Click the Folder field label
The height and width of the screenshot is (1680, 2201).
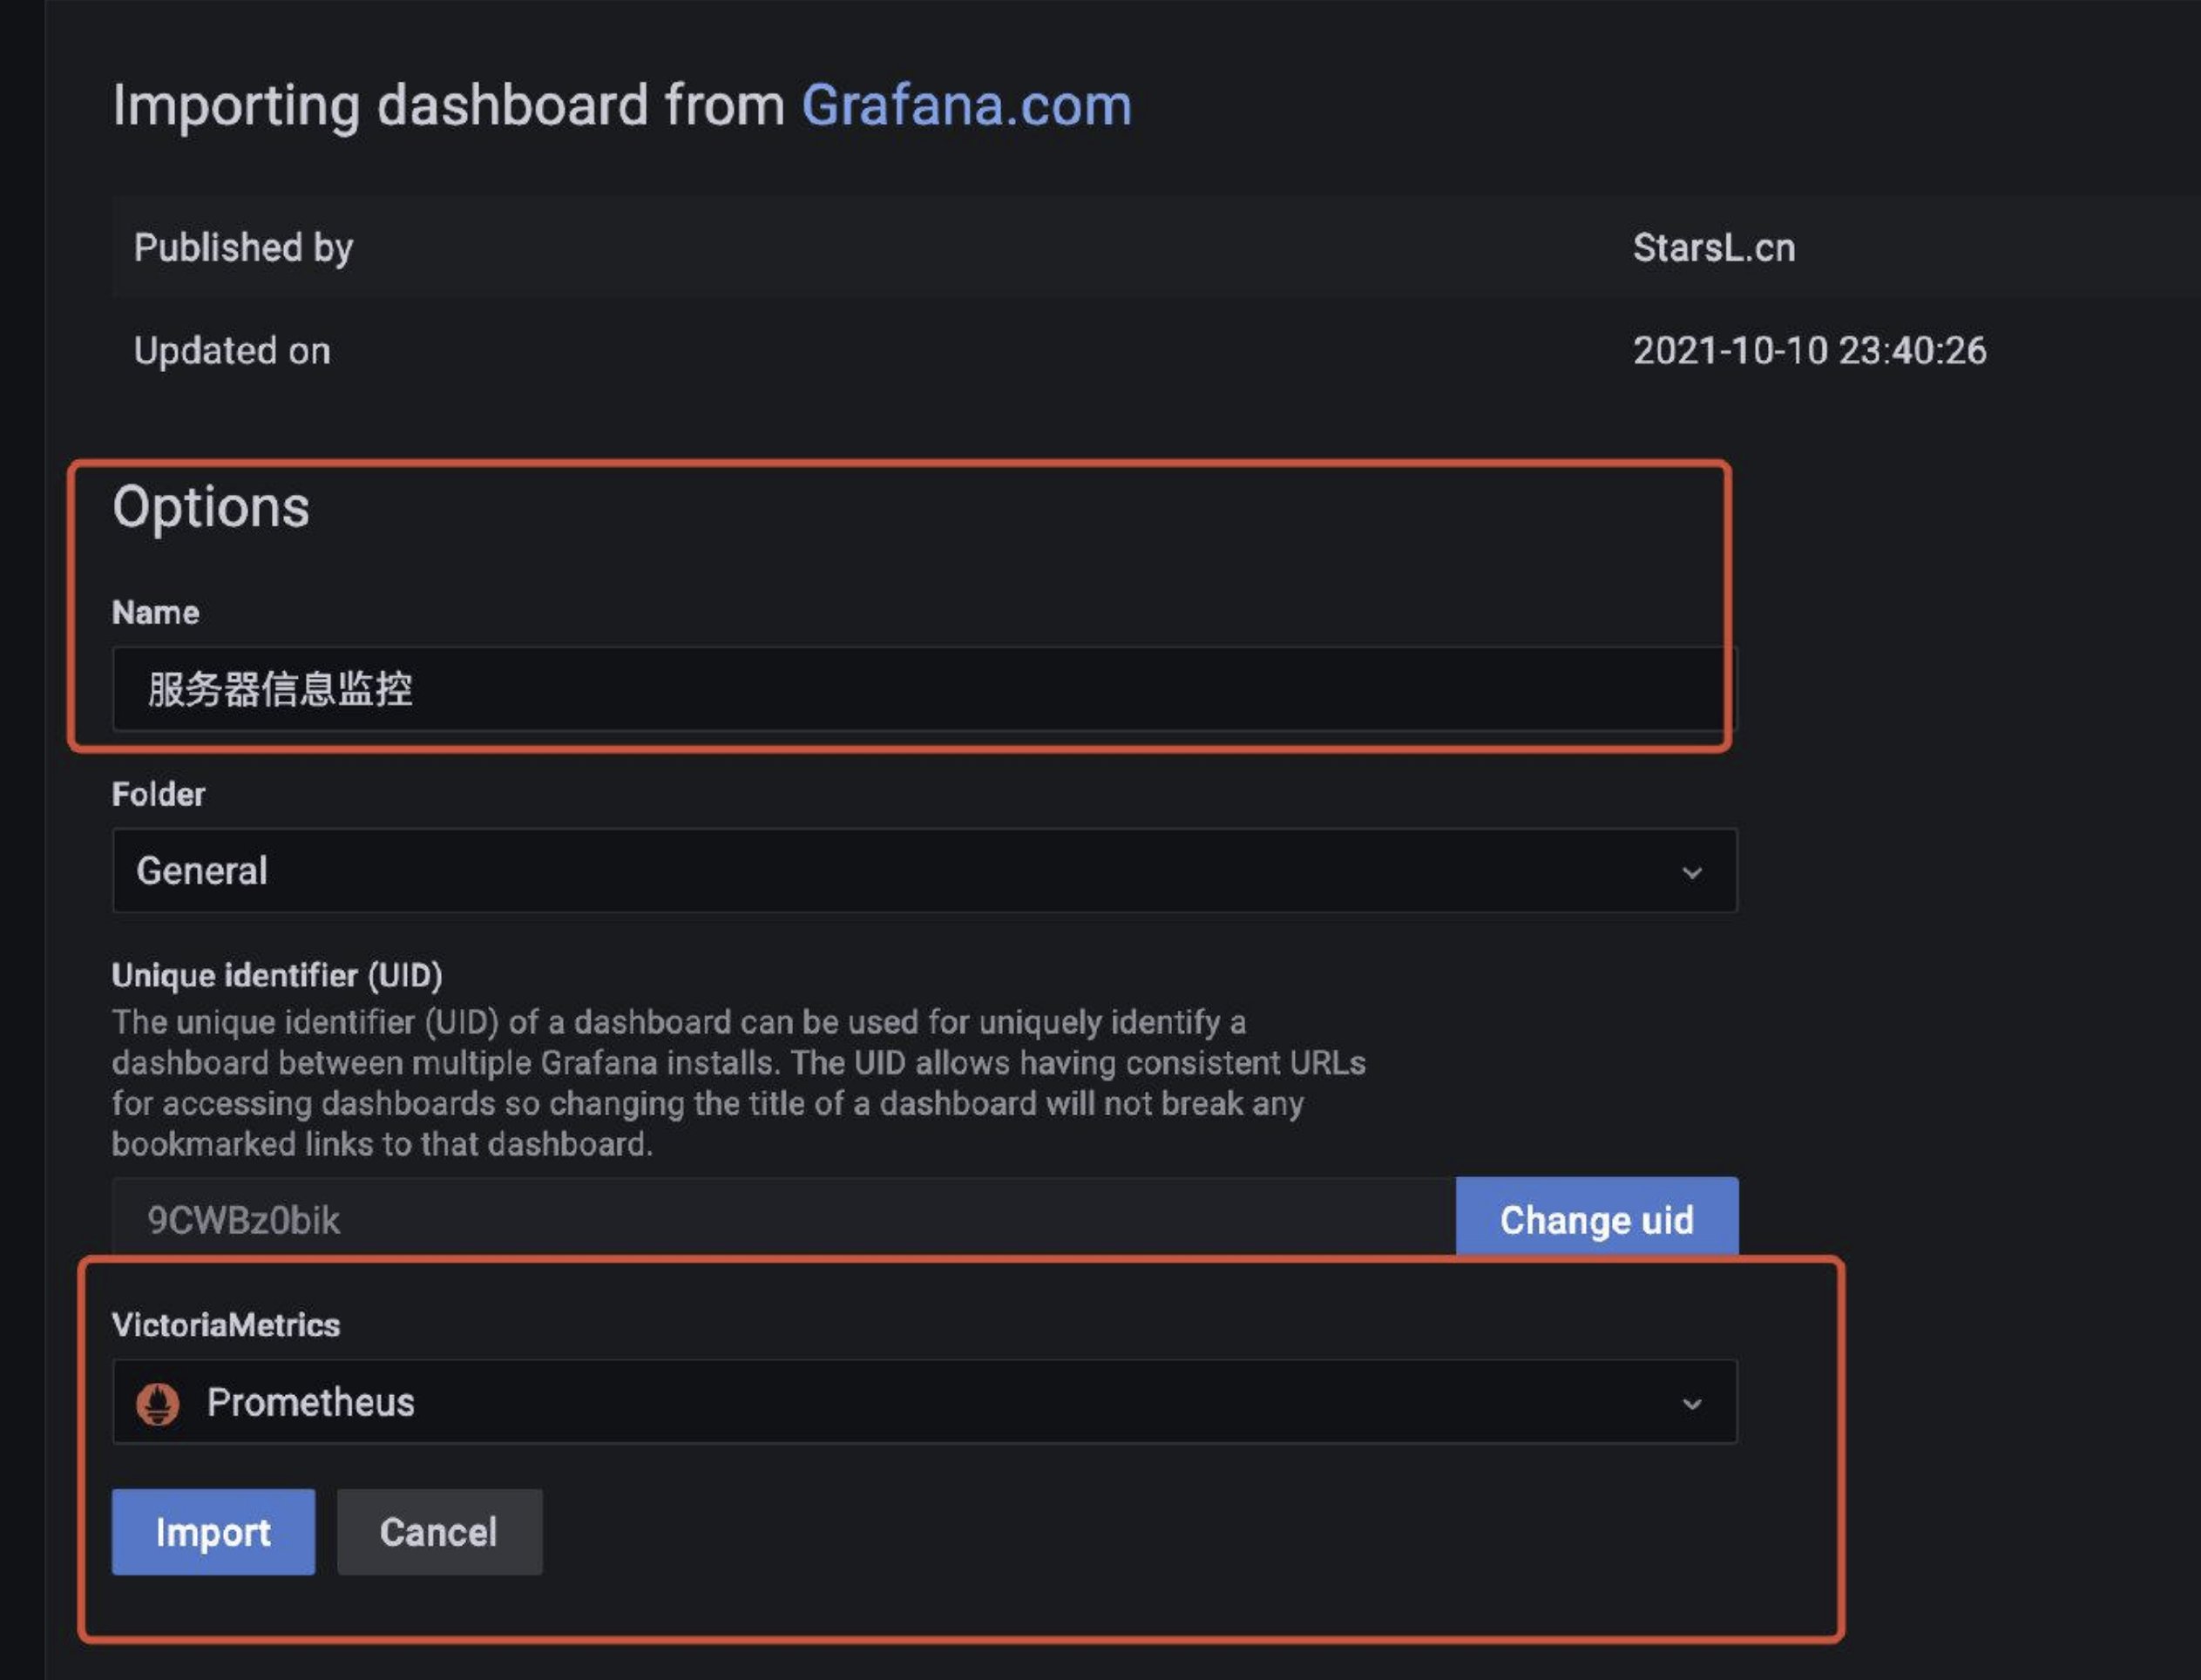[x=158, y=794]
